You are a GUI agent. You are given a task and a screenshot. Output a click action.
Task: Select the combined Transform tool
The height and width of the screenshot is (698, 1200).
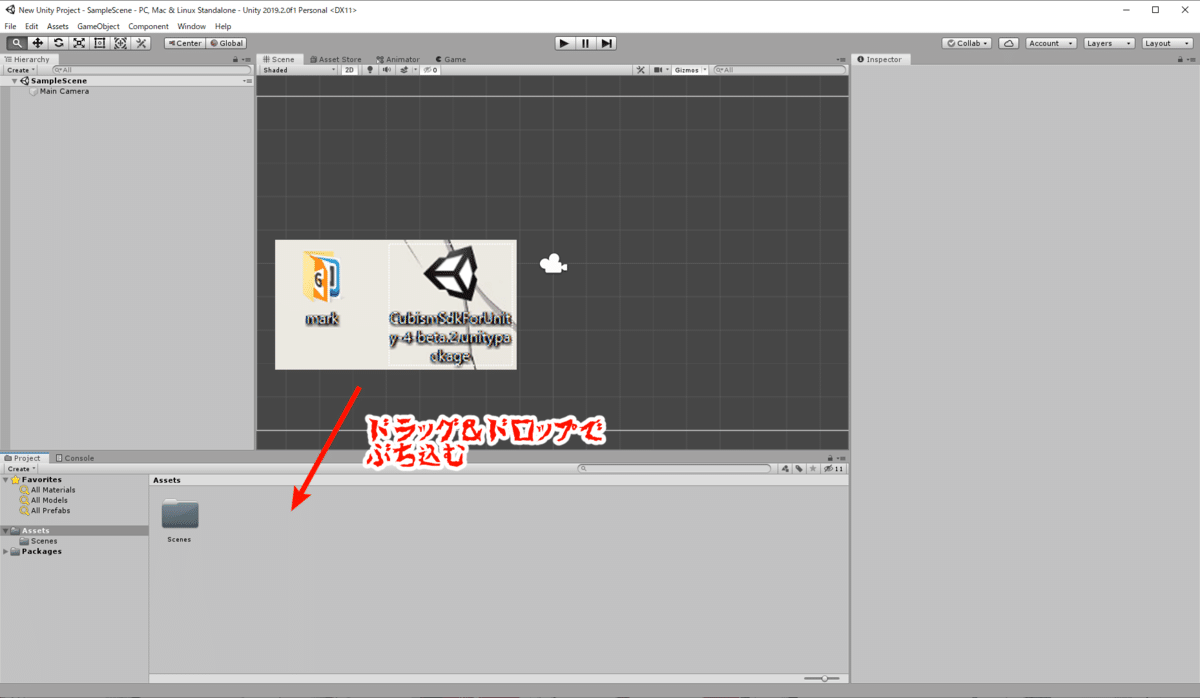pyautogui.click(x=120, y=43)
